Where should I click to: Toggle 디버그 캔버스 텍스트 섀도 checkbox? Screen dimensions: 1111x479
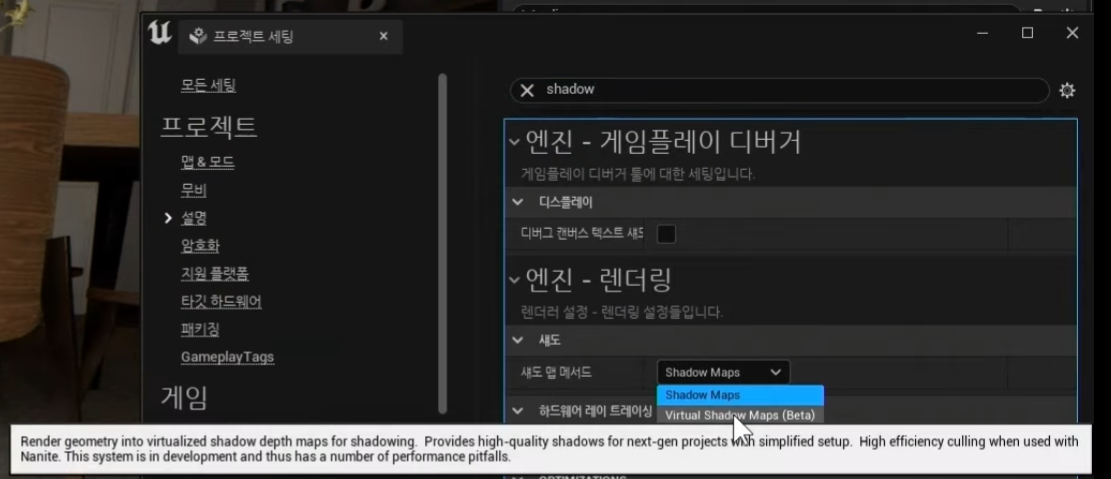[666, 235]
